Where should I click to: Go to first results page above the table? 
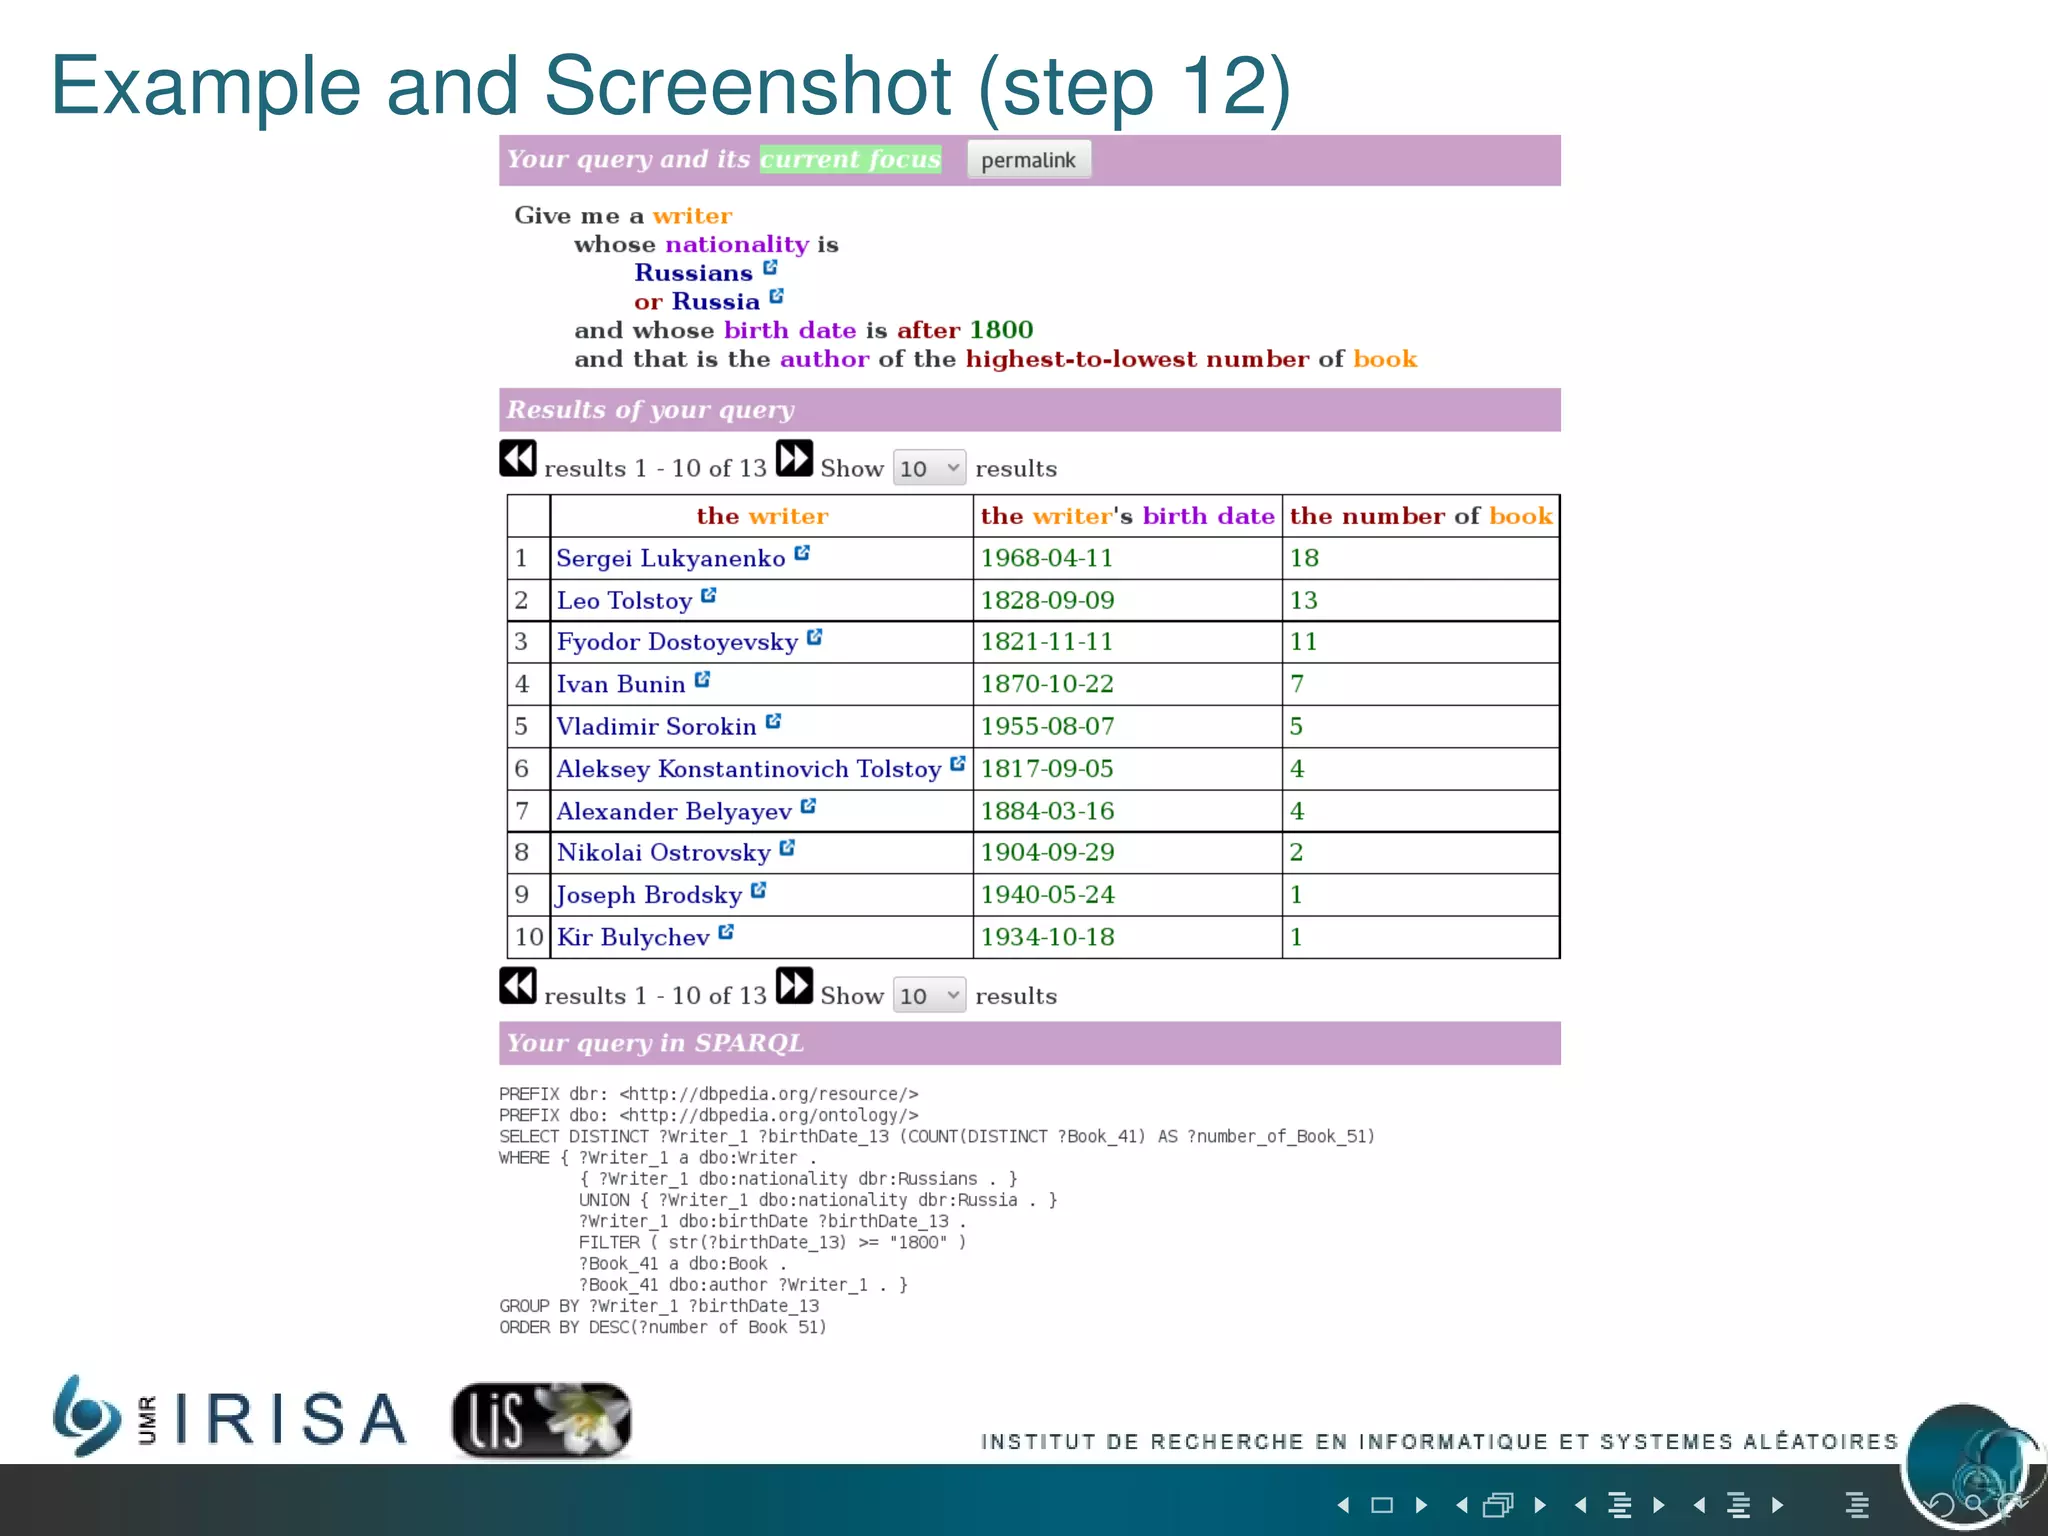518,459
